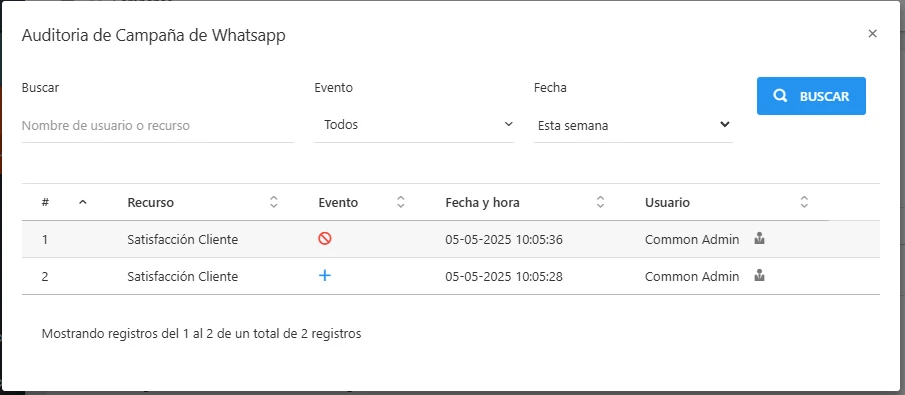This screenshot has height=395, width=905.
Task: Click the BUSCAR search button
Action: (811, 96)
